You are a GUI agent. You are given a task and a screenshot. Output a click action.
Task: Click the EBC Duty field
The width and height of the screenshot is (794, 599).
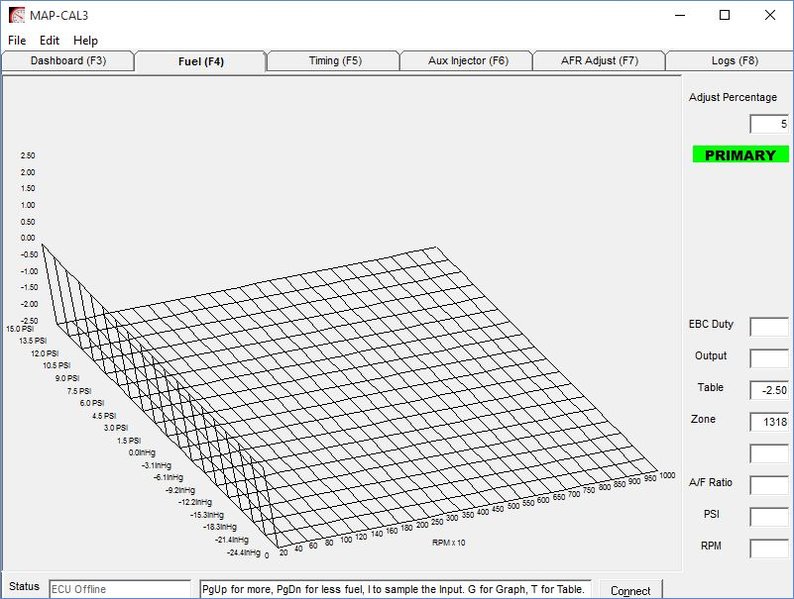click(x=769, y=327)
